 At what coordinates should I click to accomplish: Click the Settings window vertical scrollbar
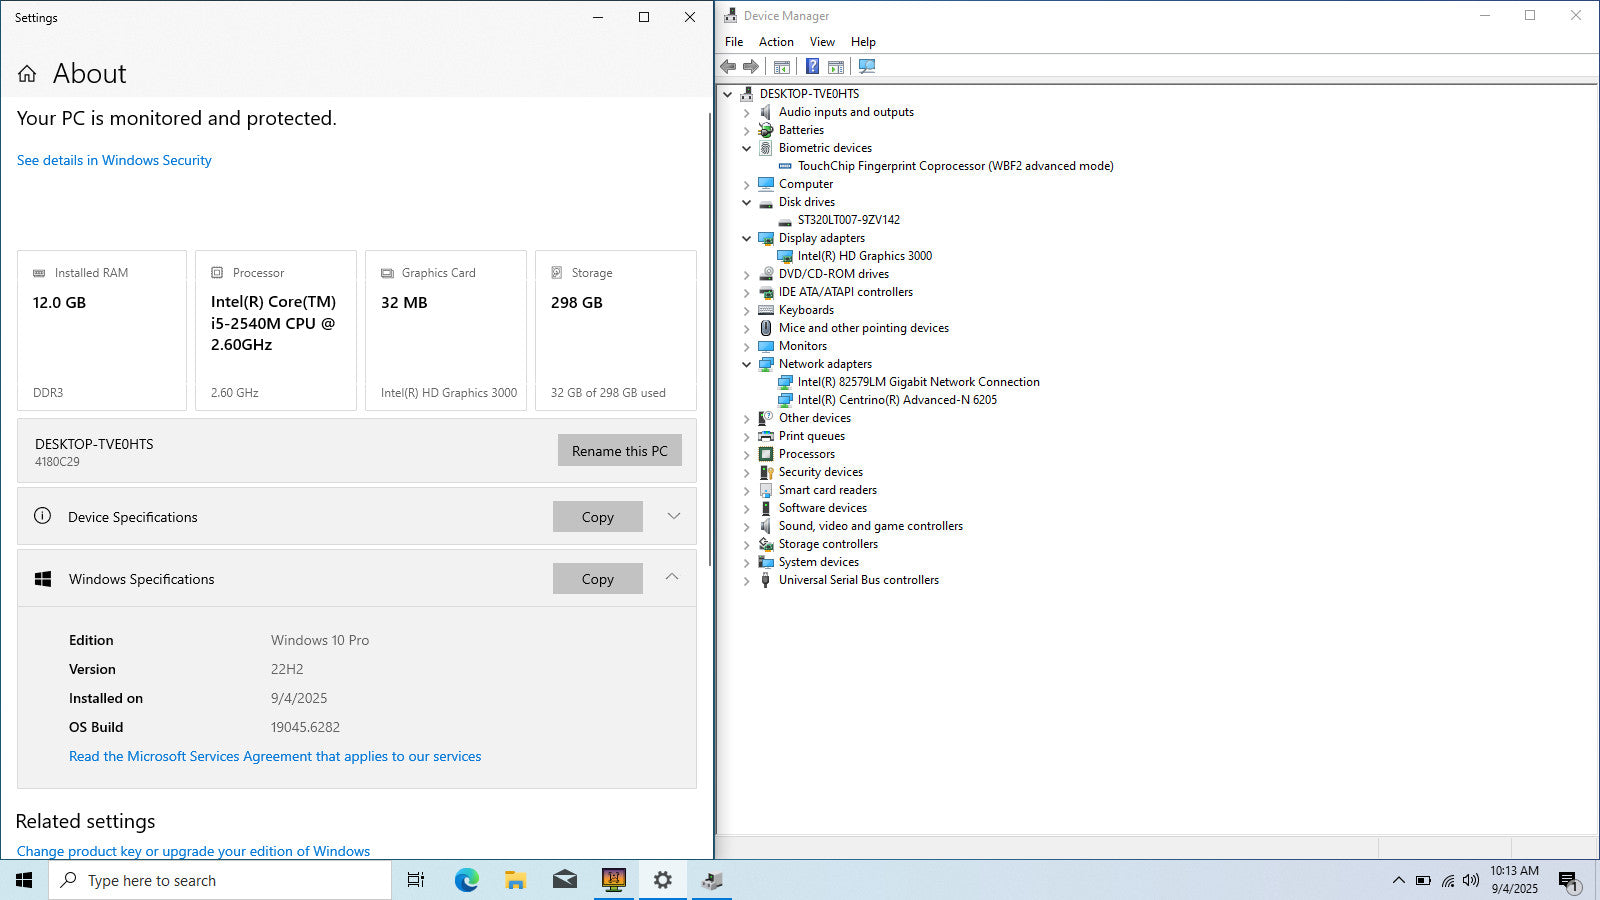710,340
